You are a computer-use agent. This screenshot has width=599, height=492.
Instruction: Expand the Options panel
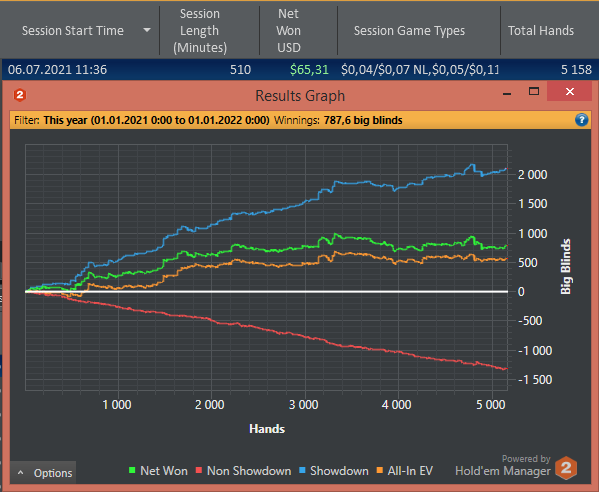(x=43, y=473)
